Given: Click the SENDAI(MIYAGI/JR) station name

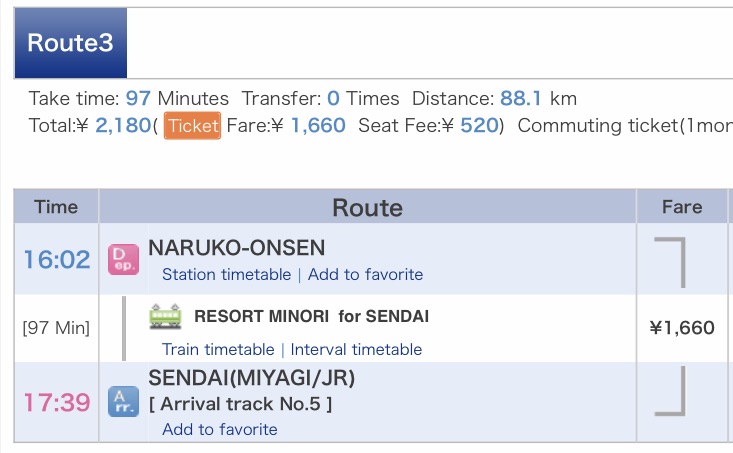Looking at the screenshot, I should pyautogui.click(x=251, y=378).
